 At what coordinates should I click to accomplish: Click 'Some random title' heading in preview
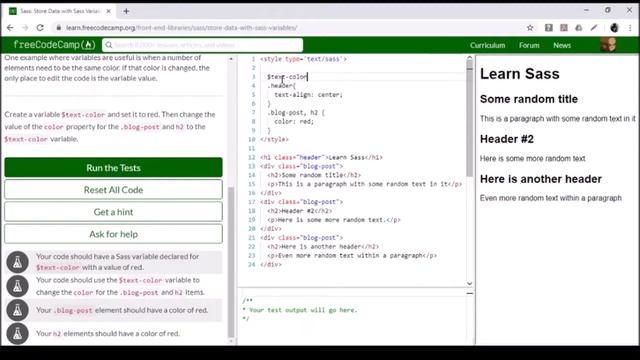point(529,99)
